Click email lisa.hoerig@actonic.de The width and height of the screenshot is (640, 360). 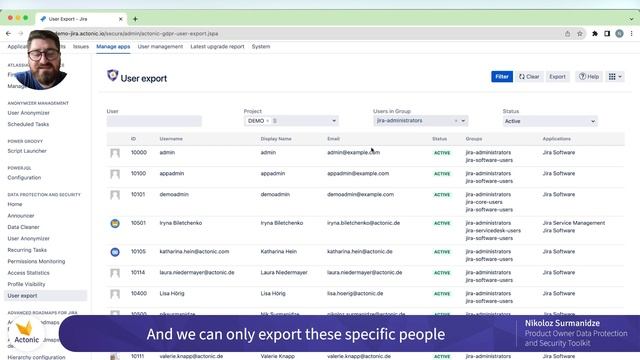355,293
